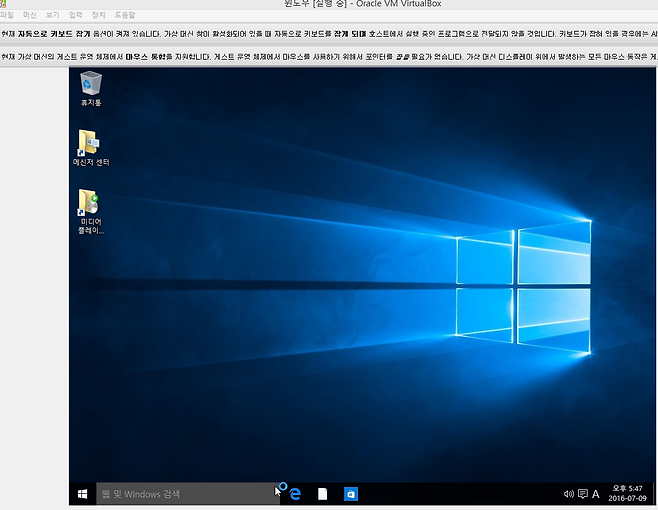
Task: Toggle the IME input mode 'A' indicator
Action: tap(596, 494)
